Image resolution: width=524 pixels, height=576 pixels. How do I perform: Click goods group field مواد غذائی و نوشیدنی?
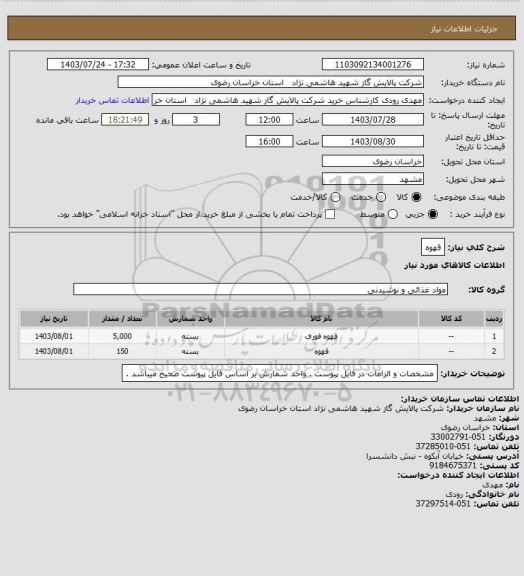point(260,289)
